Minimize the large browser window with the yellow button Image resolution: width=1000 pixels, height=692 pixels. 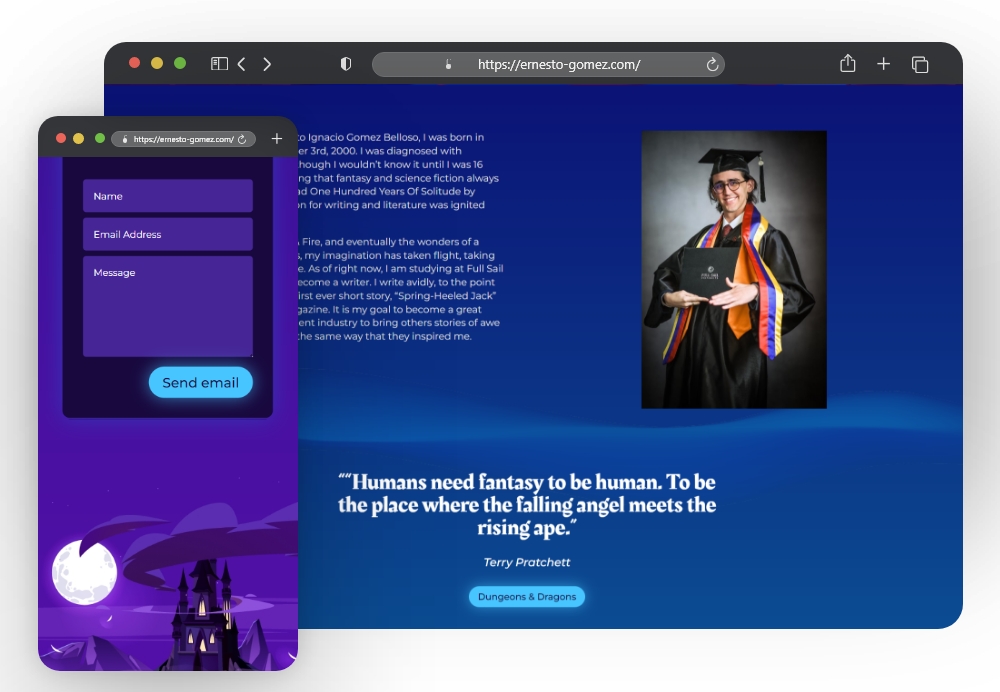pyautogui.click(x=157, y=63)
